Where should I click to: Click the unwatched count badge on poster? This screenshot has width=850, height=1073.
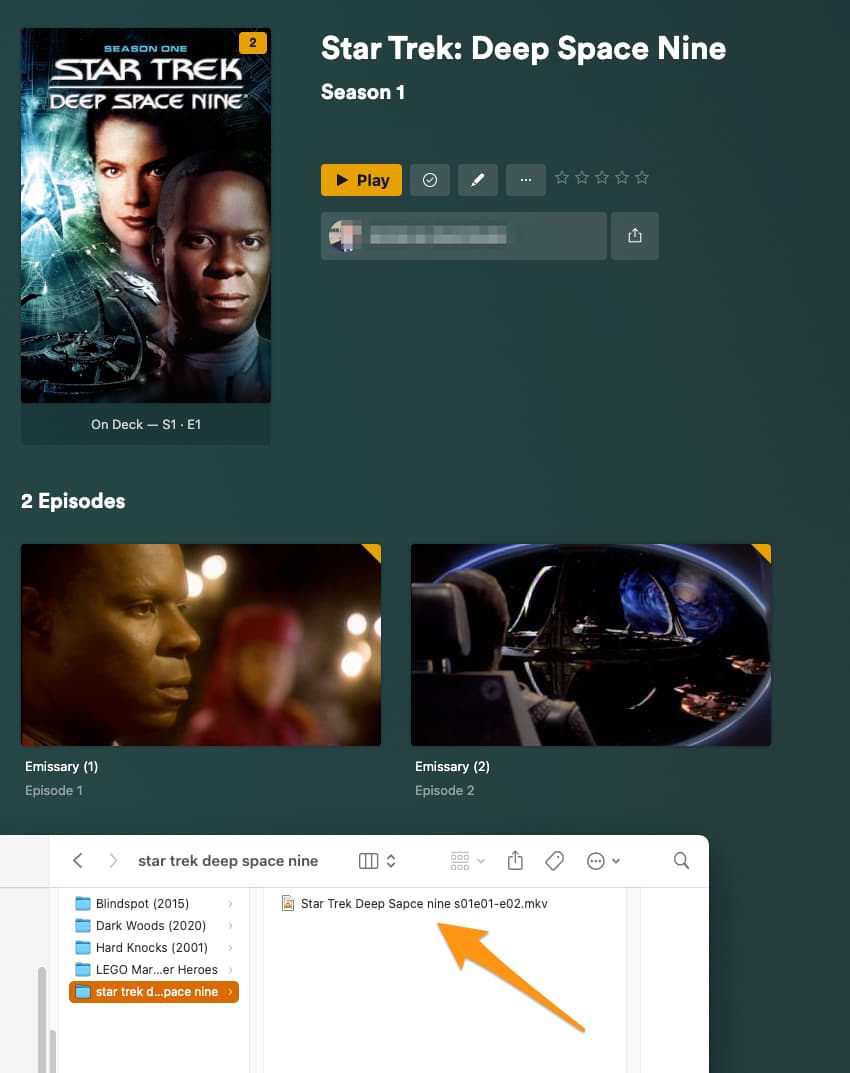[253, 42]
